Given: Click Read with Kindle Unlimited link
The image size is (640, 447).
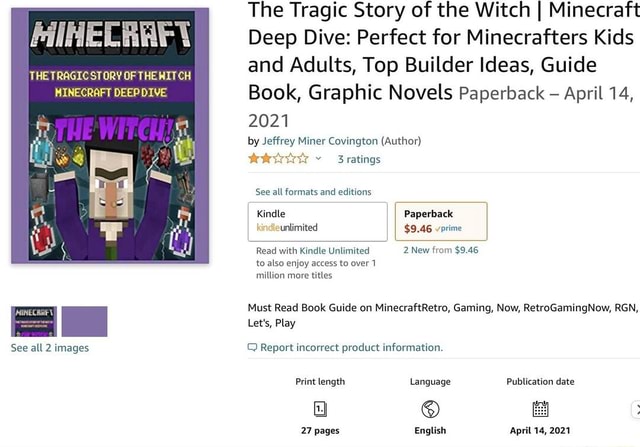Looking at the screenshot, I should 313,250.
